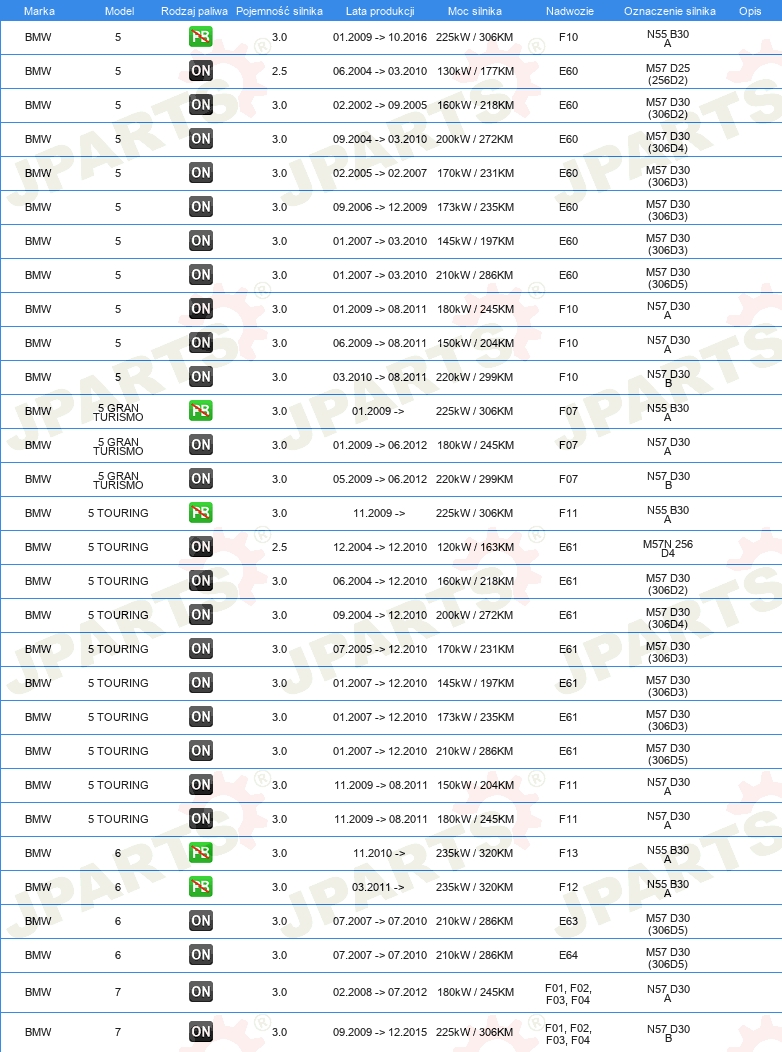
Task: Click body cell E63
Action: (x=568, y=921)
